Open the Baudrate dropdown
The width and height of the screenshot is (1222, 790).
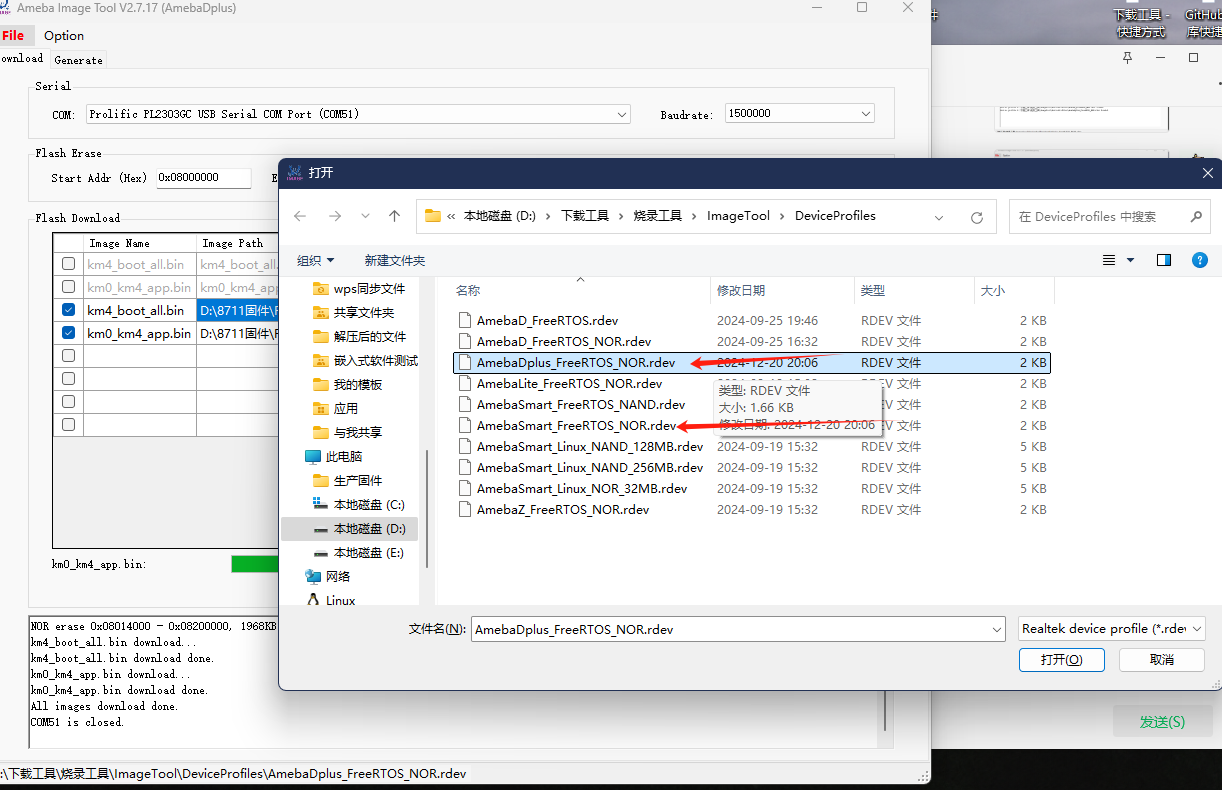click(866, 113)
